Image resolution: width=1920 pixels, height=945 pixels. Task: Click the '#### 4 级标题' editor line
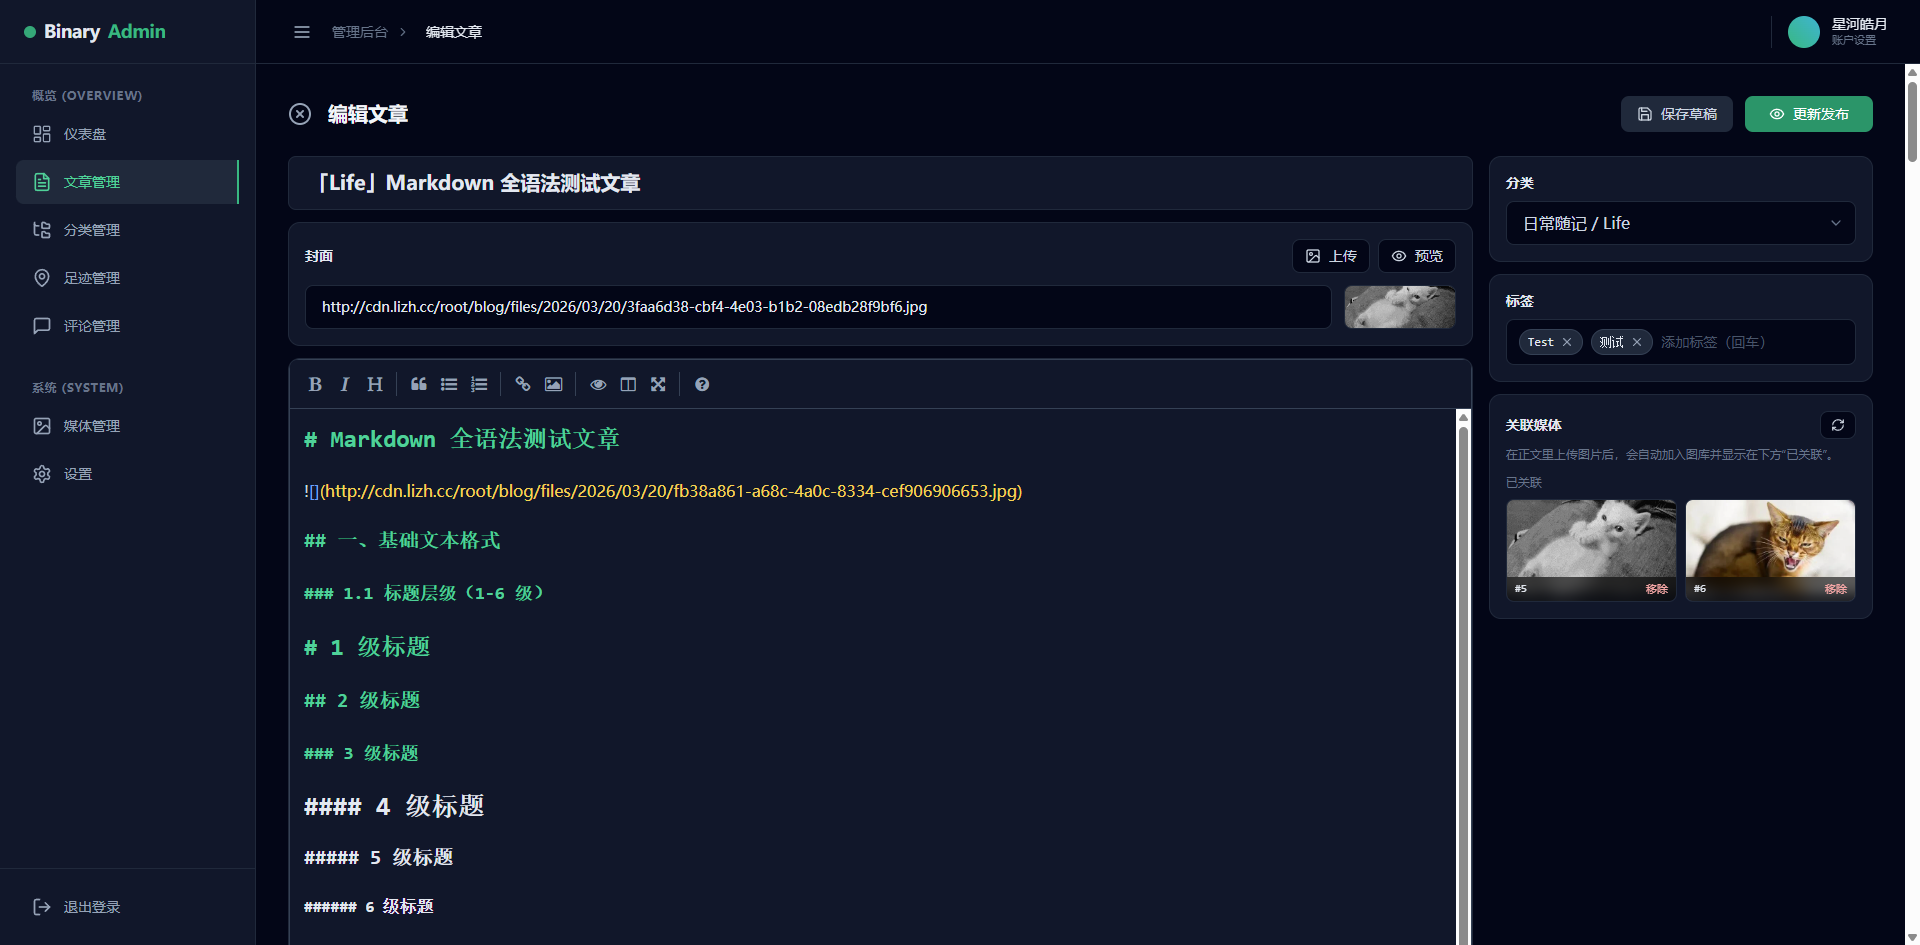tap(394, 806)
